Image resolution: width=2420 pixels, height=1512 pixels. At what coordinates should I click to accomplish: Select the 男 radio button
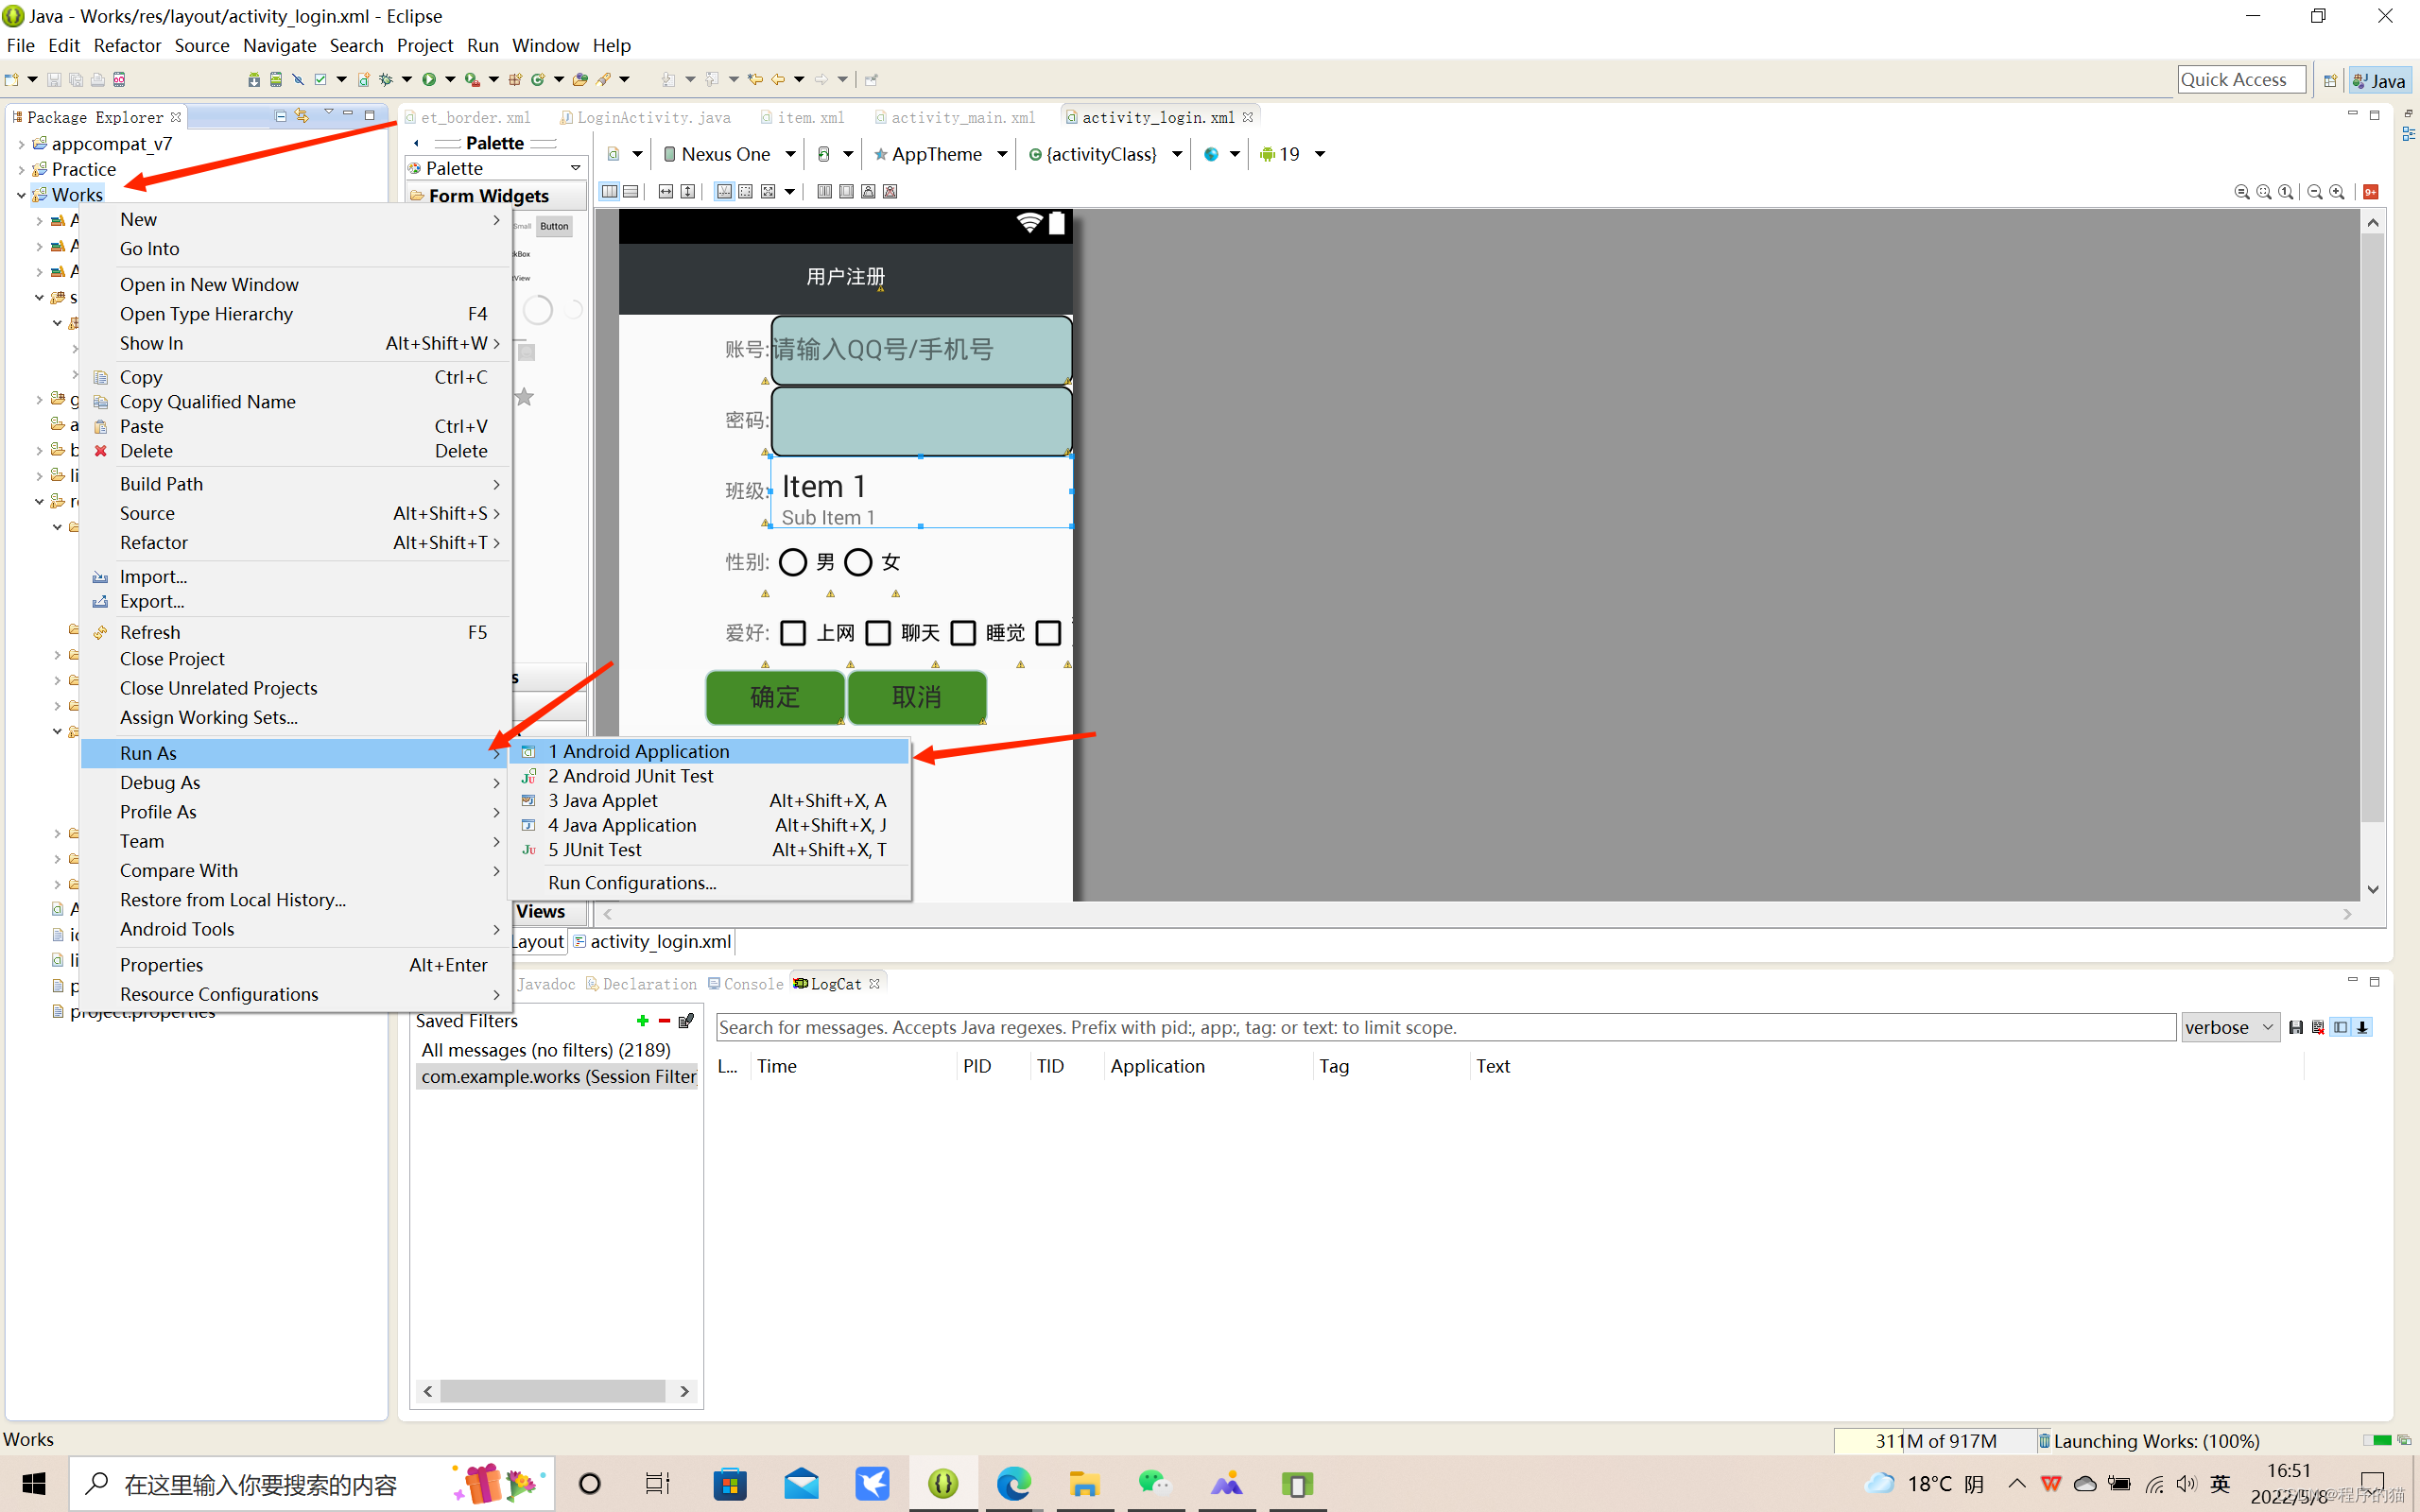793,562
